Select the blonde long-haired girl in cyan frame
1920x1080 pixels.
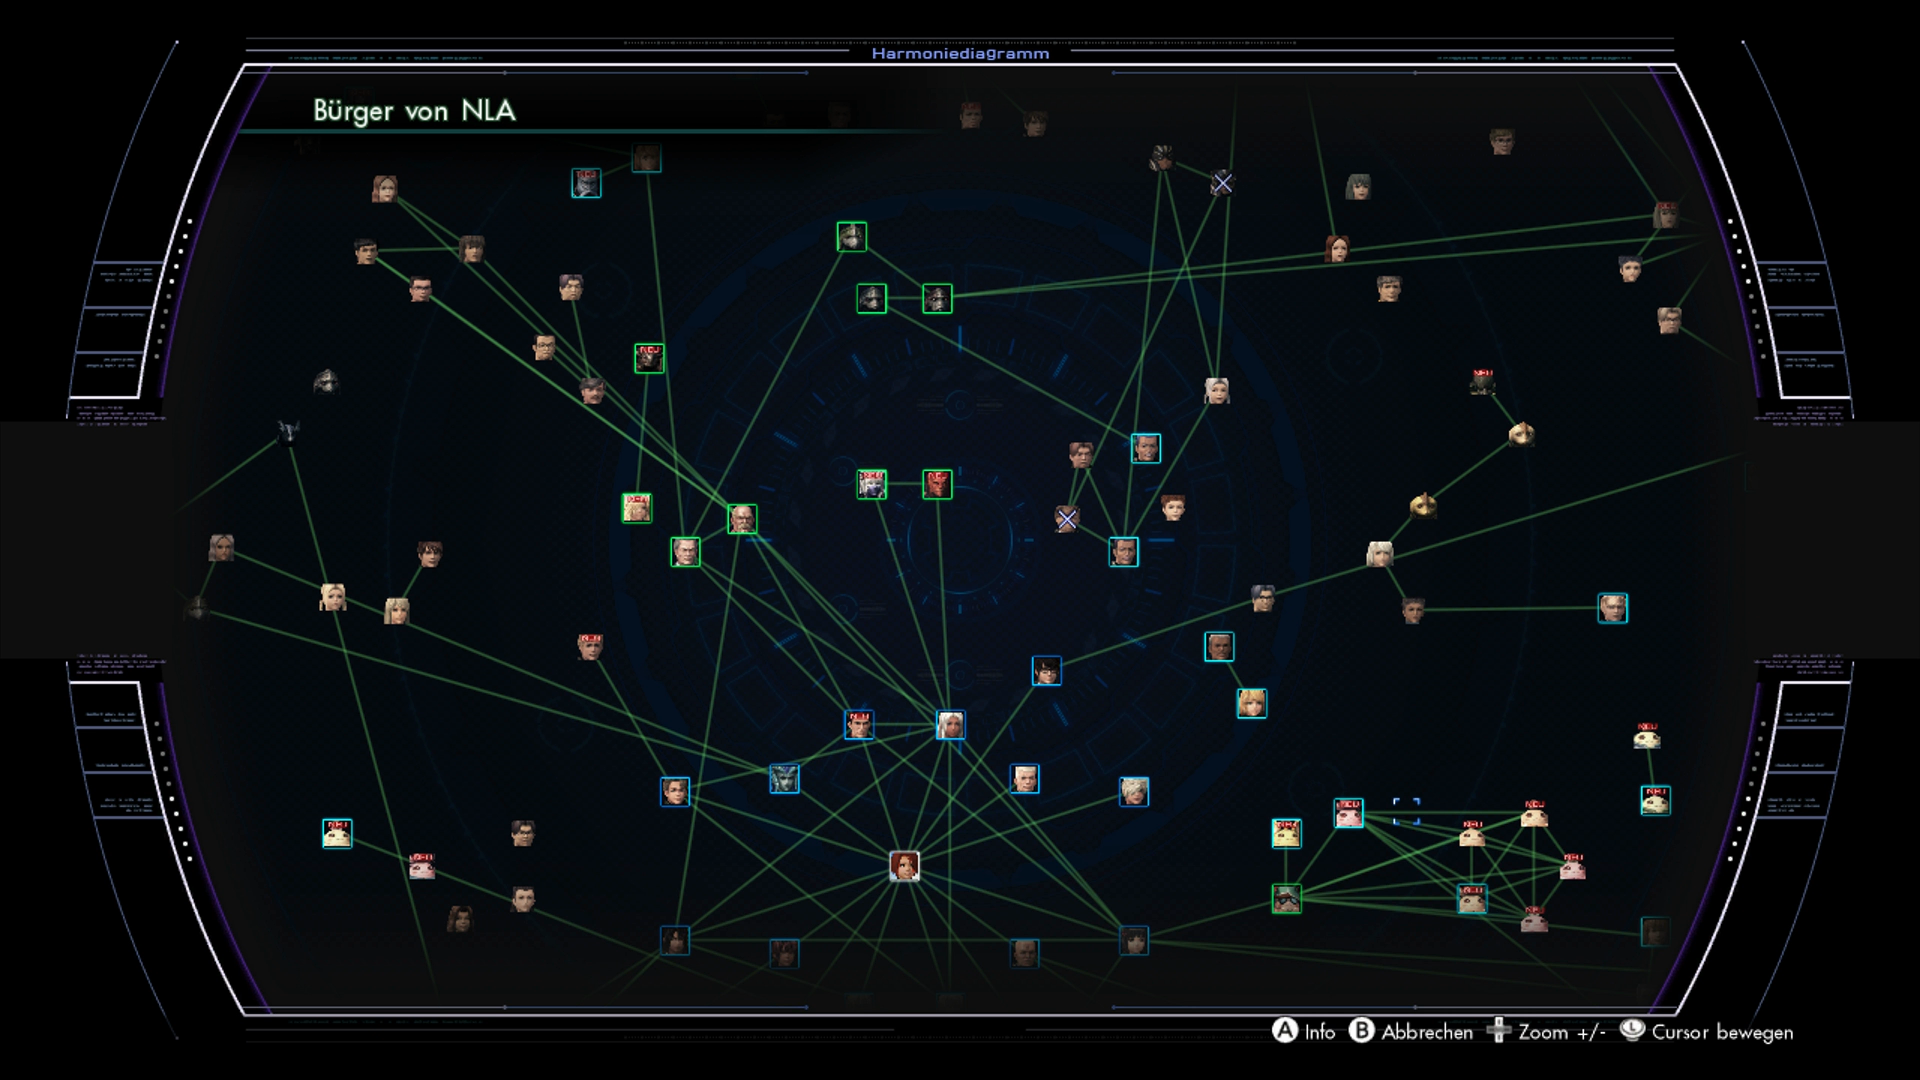pyautogui.click(x=1252, y=703)
